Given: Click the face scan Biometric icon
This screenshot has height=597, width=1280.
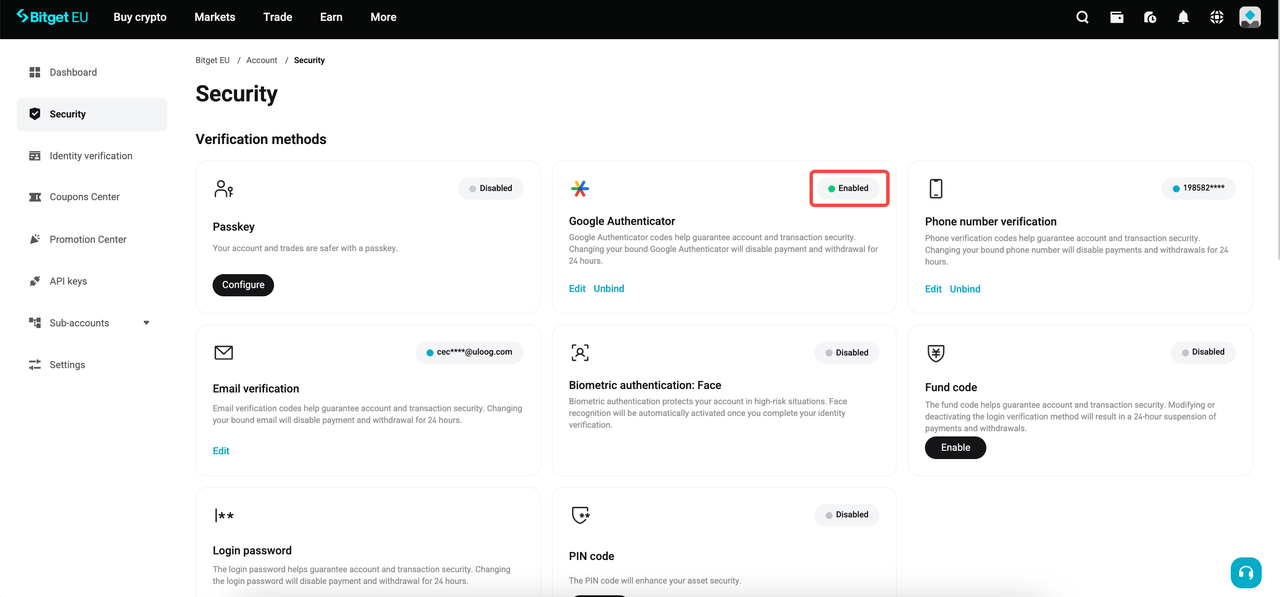Looking at the screenshot, I should pos(580,352).
